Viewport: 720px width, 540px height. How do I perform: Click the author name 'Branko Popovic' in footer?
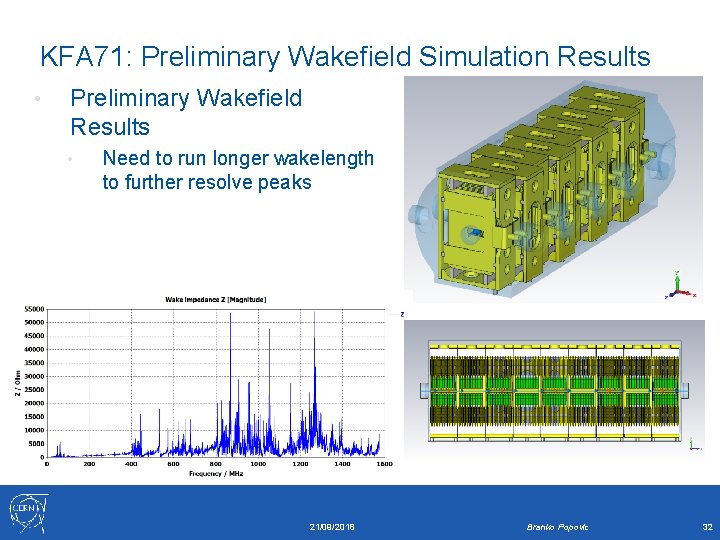tap(557, 527)
